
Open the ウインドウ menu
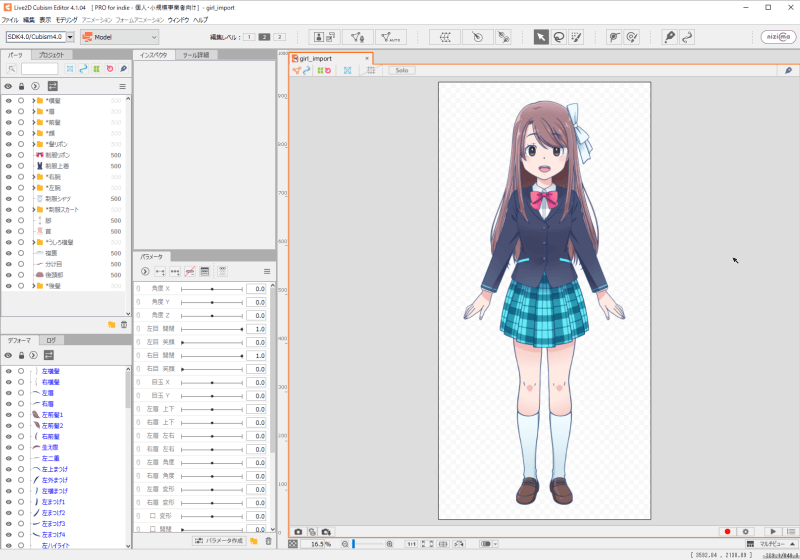coord(178,20)
